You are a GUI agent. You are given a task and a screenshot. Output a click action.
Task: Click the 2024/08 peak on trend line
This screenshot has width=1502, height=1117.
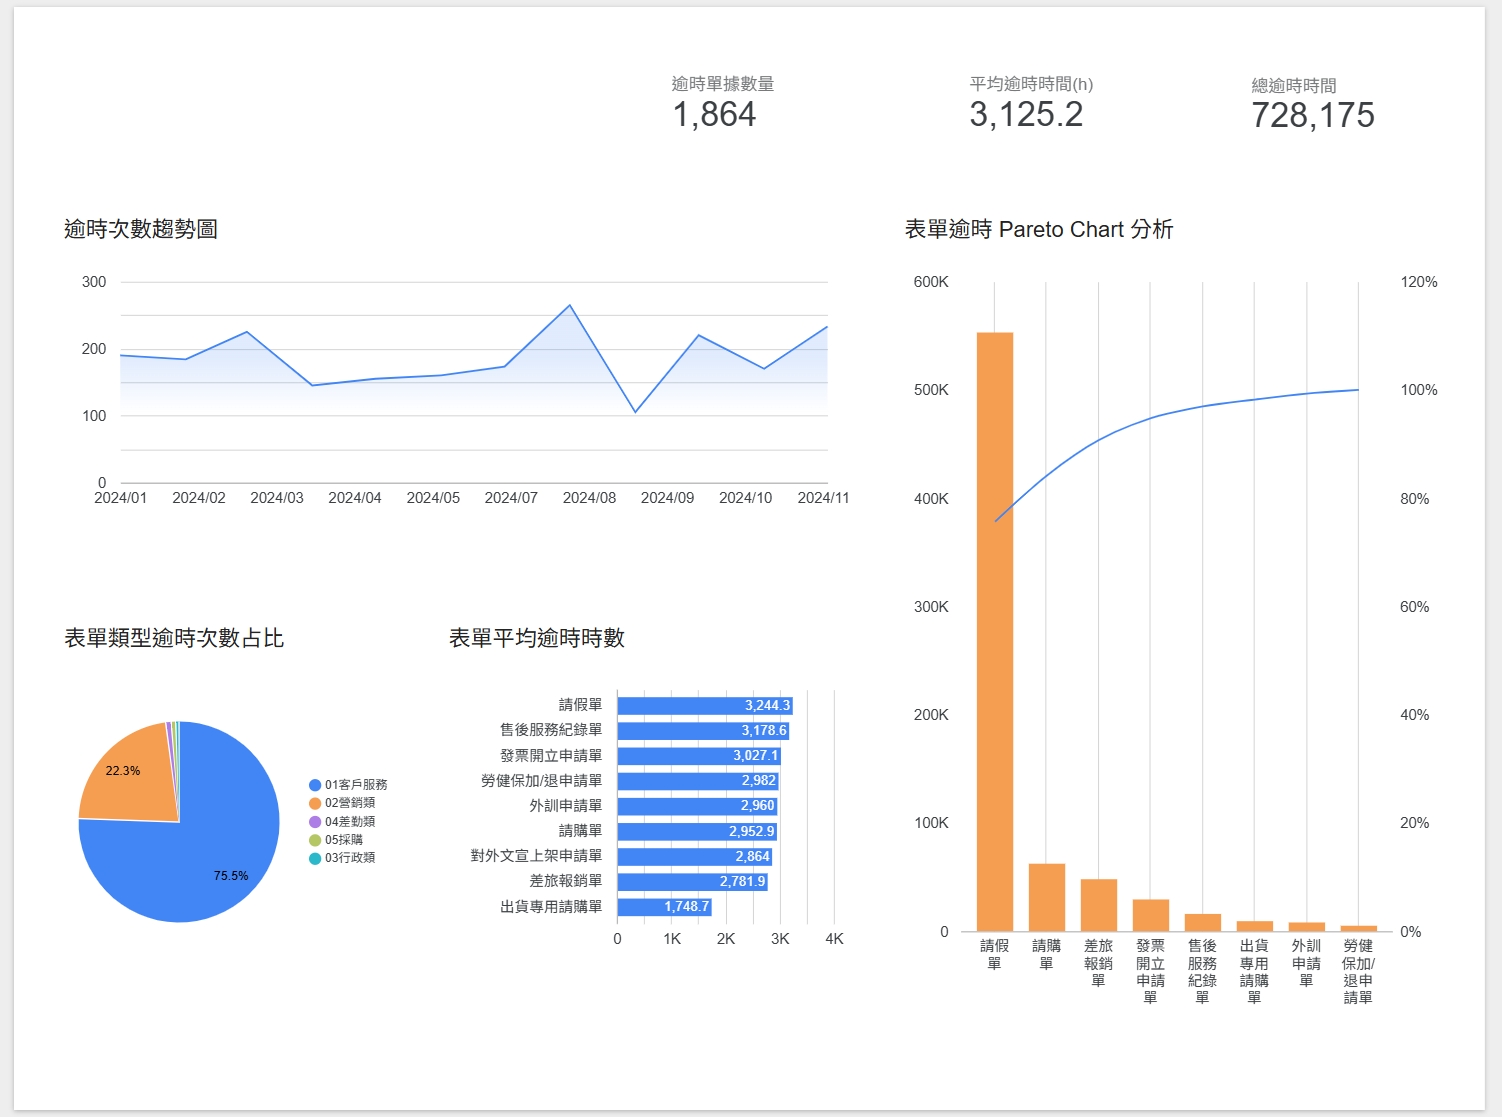570,305
